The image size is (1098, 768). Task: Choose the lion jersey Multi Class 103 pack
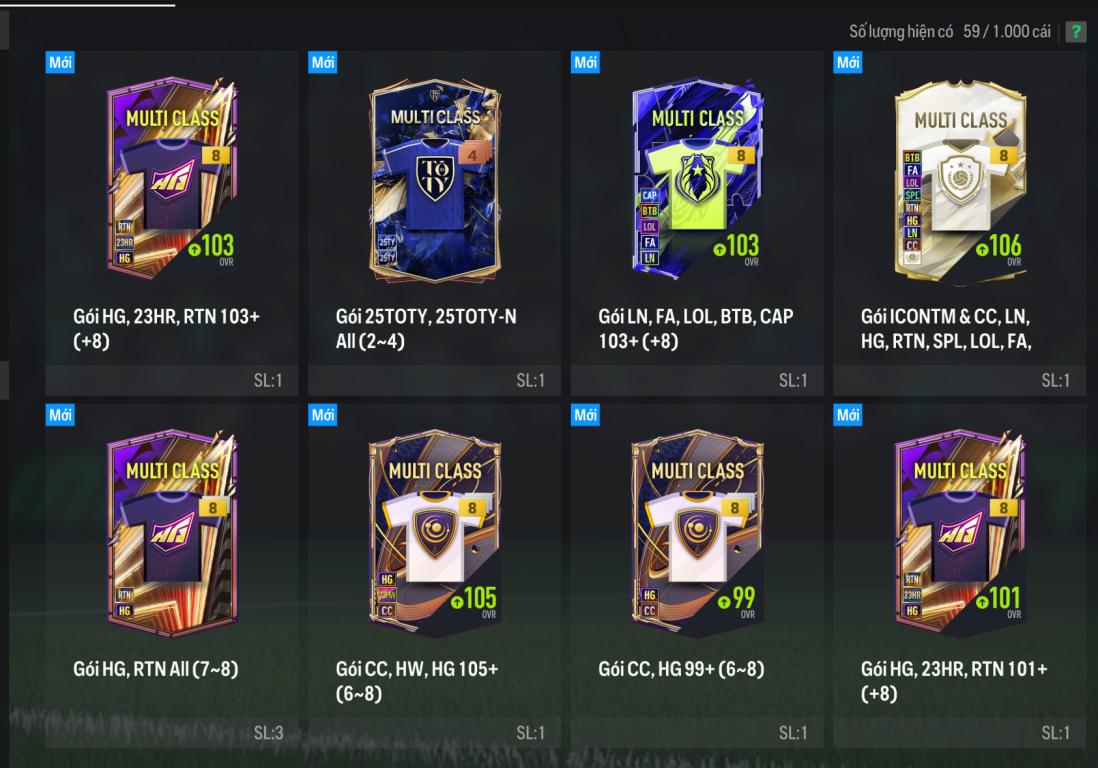click(x=697, y=180)
